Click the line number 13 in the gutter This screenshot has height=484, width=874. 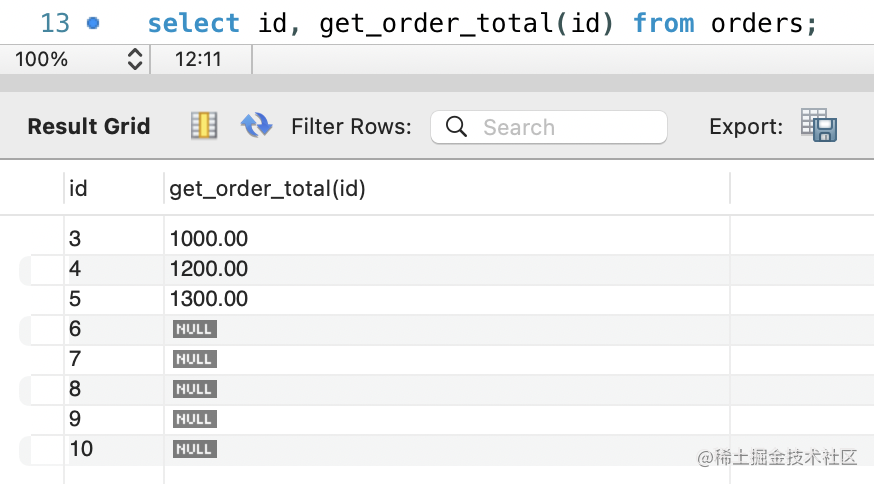point(55,23)
